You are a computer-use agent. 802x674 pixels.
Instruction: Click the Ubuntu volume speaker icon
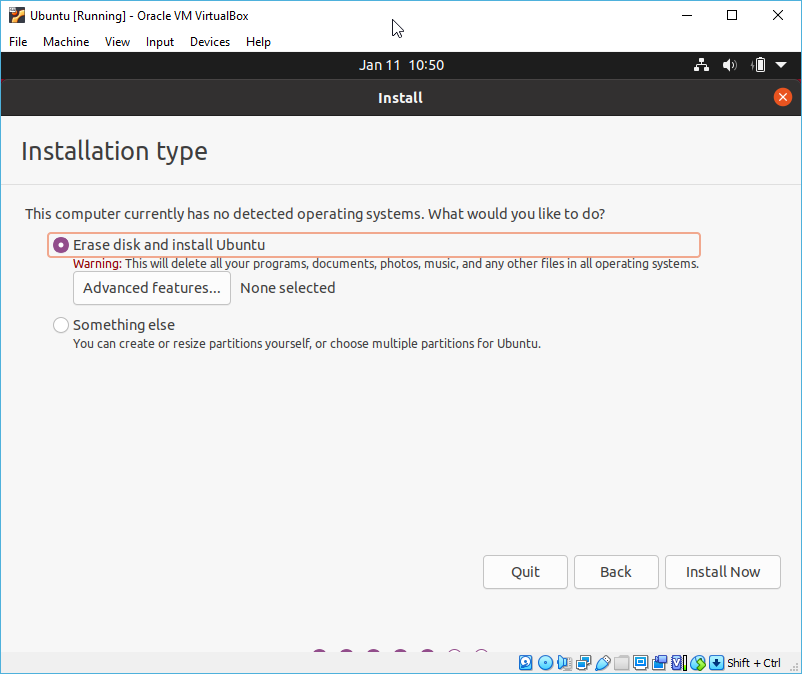tap(729, 65)
